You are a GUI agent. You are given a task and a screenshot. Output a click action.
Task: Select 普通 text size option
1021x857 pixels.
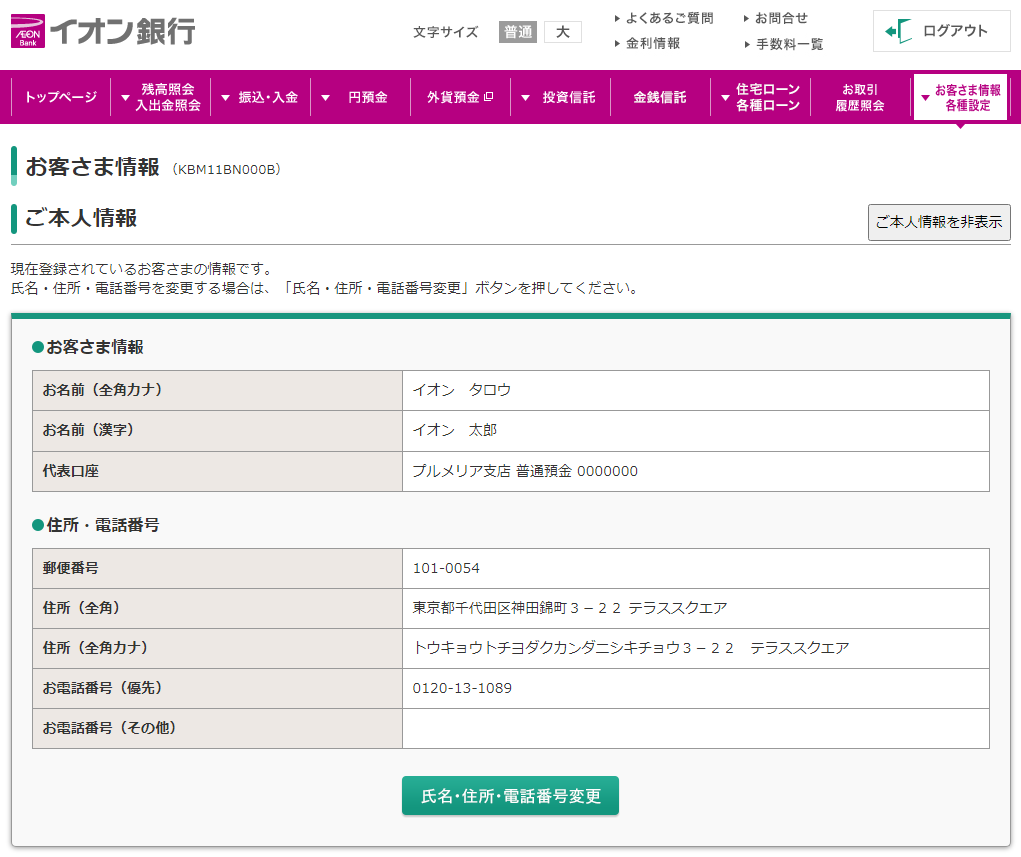[518, 32]
